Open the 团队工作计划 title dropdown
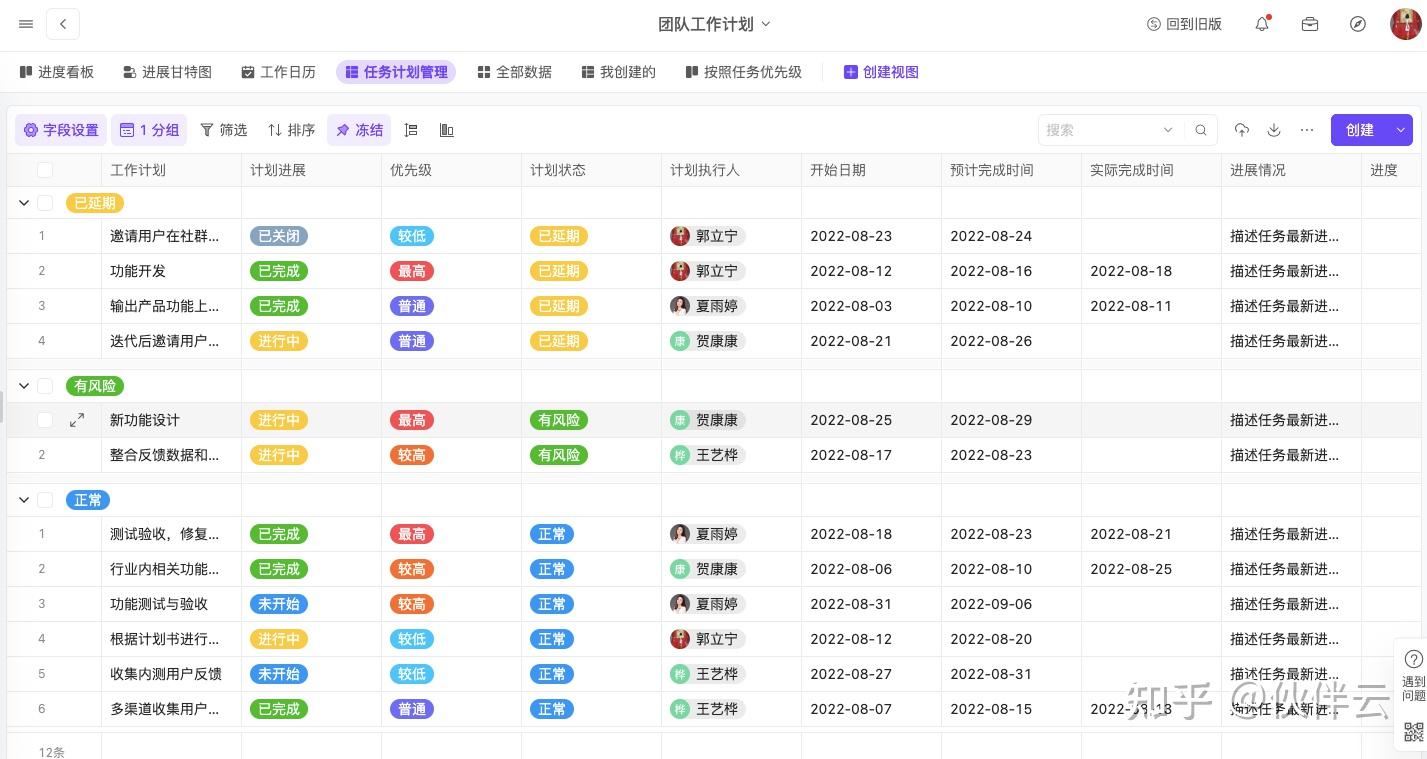Image resolution: width=1427 pixels, height=759 pixels. 766,24
